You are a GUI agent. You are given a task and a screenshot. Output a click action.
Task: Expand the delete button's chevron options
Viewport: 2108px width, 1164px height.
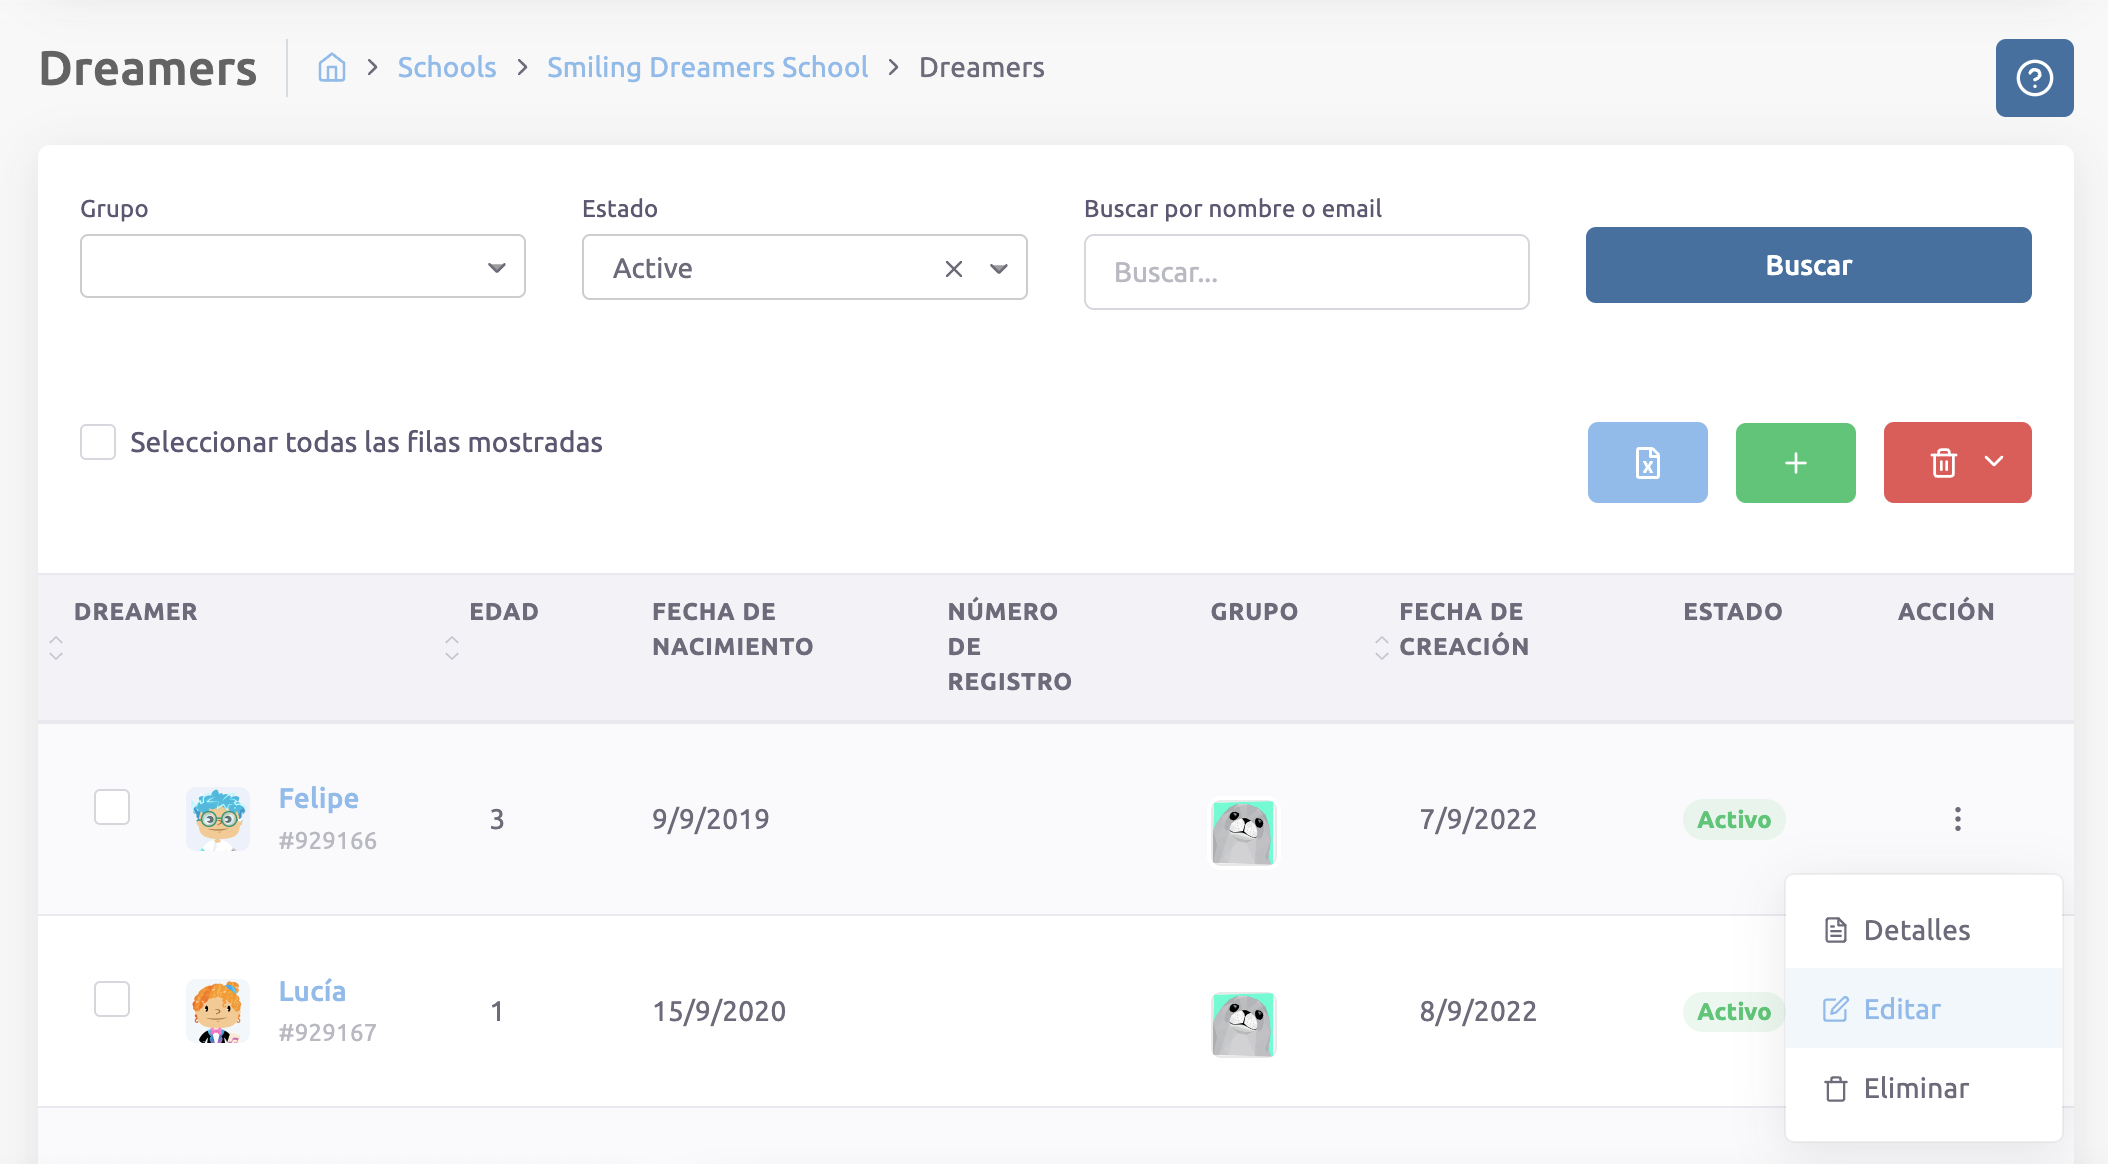(1994, 462)
